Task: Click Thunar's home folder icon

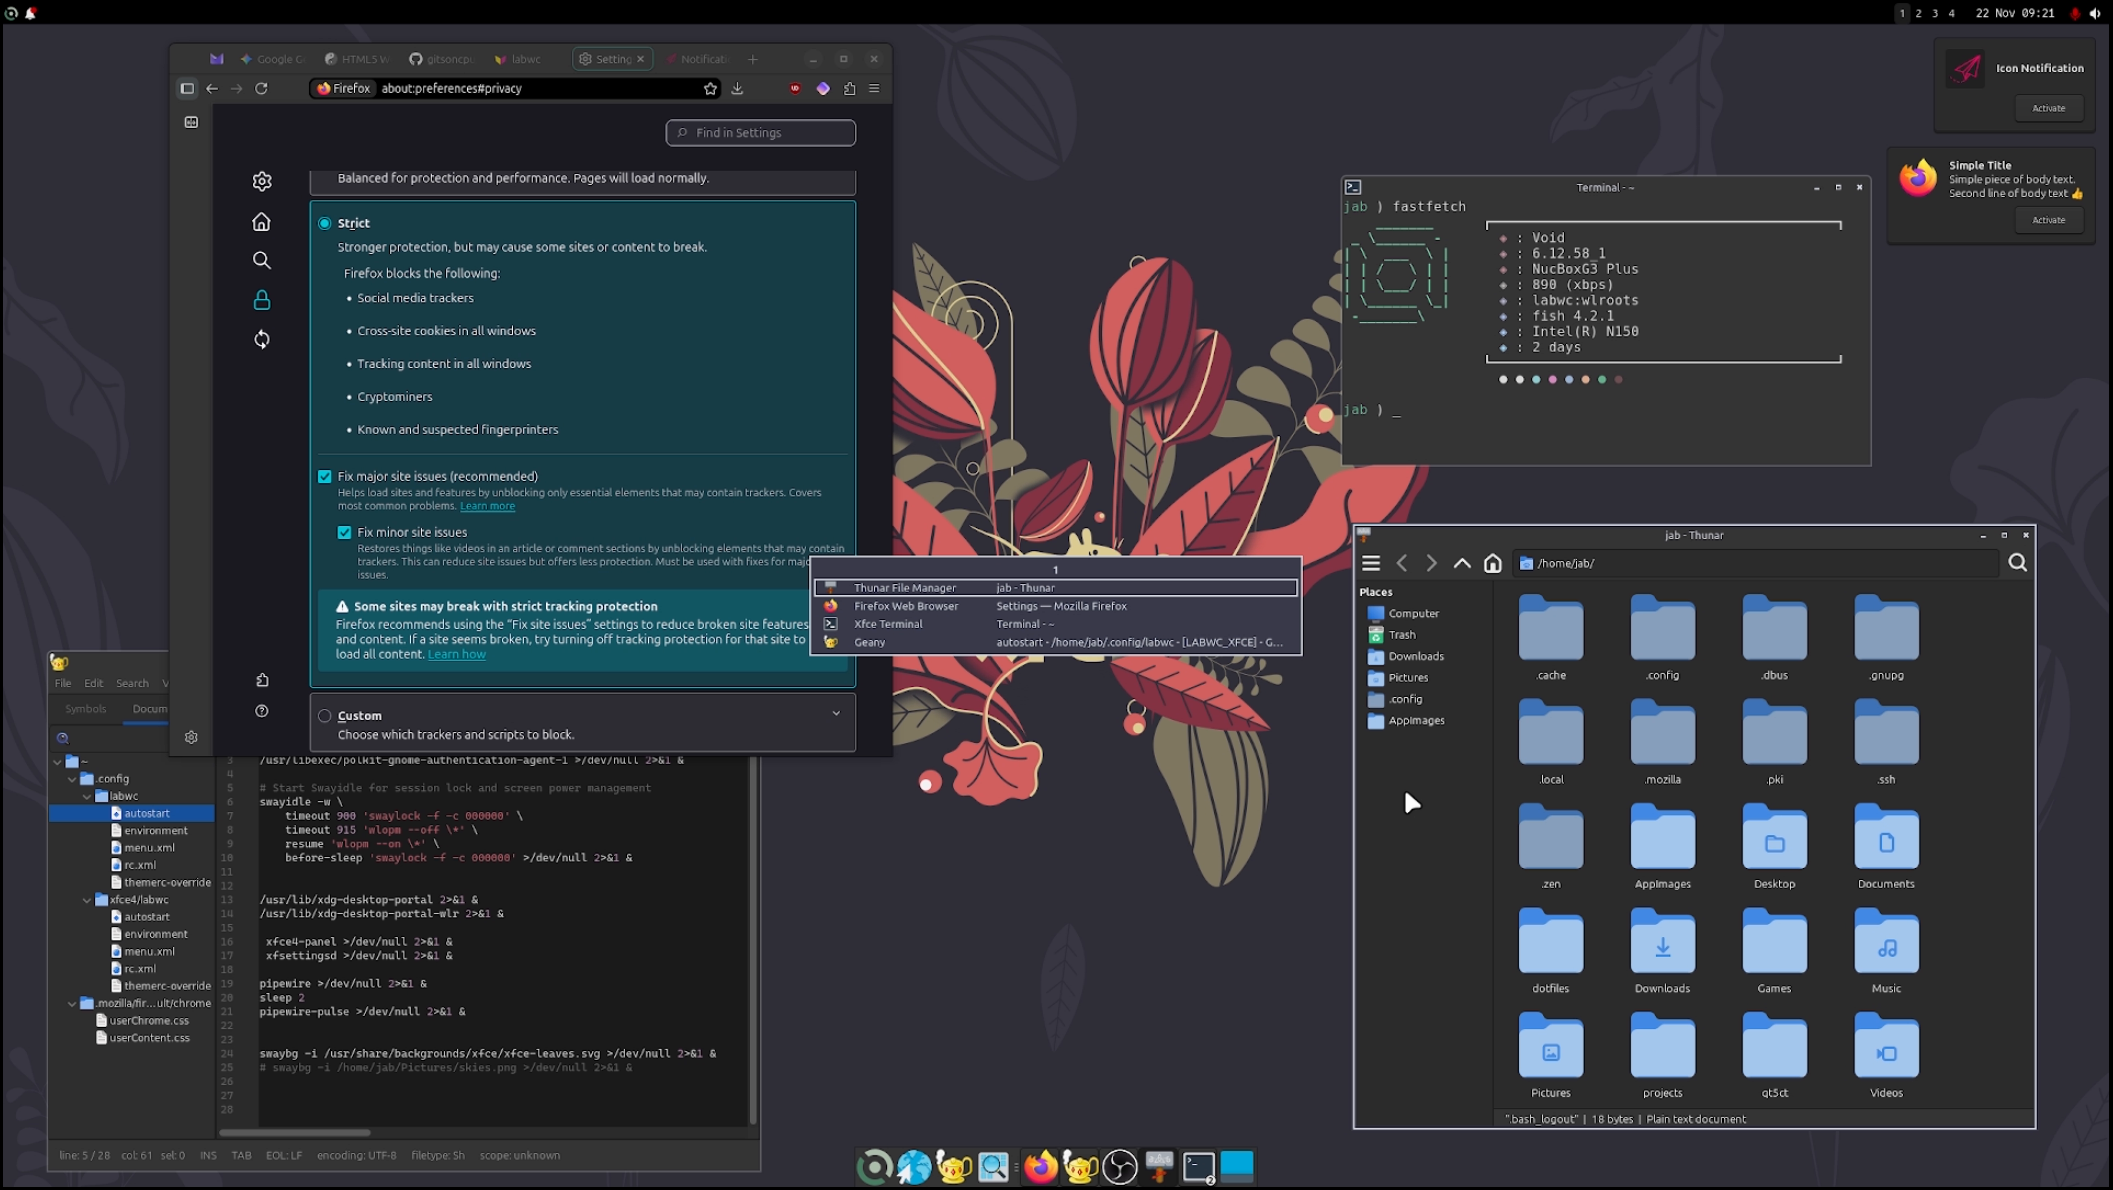Action: tap(1492, 563)
